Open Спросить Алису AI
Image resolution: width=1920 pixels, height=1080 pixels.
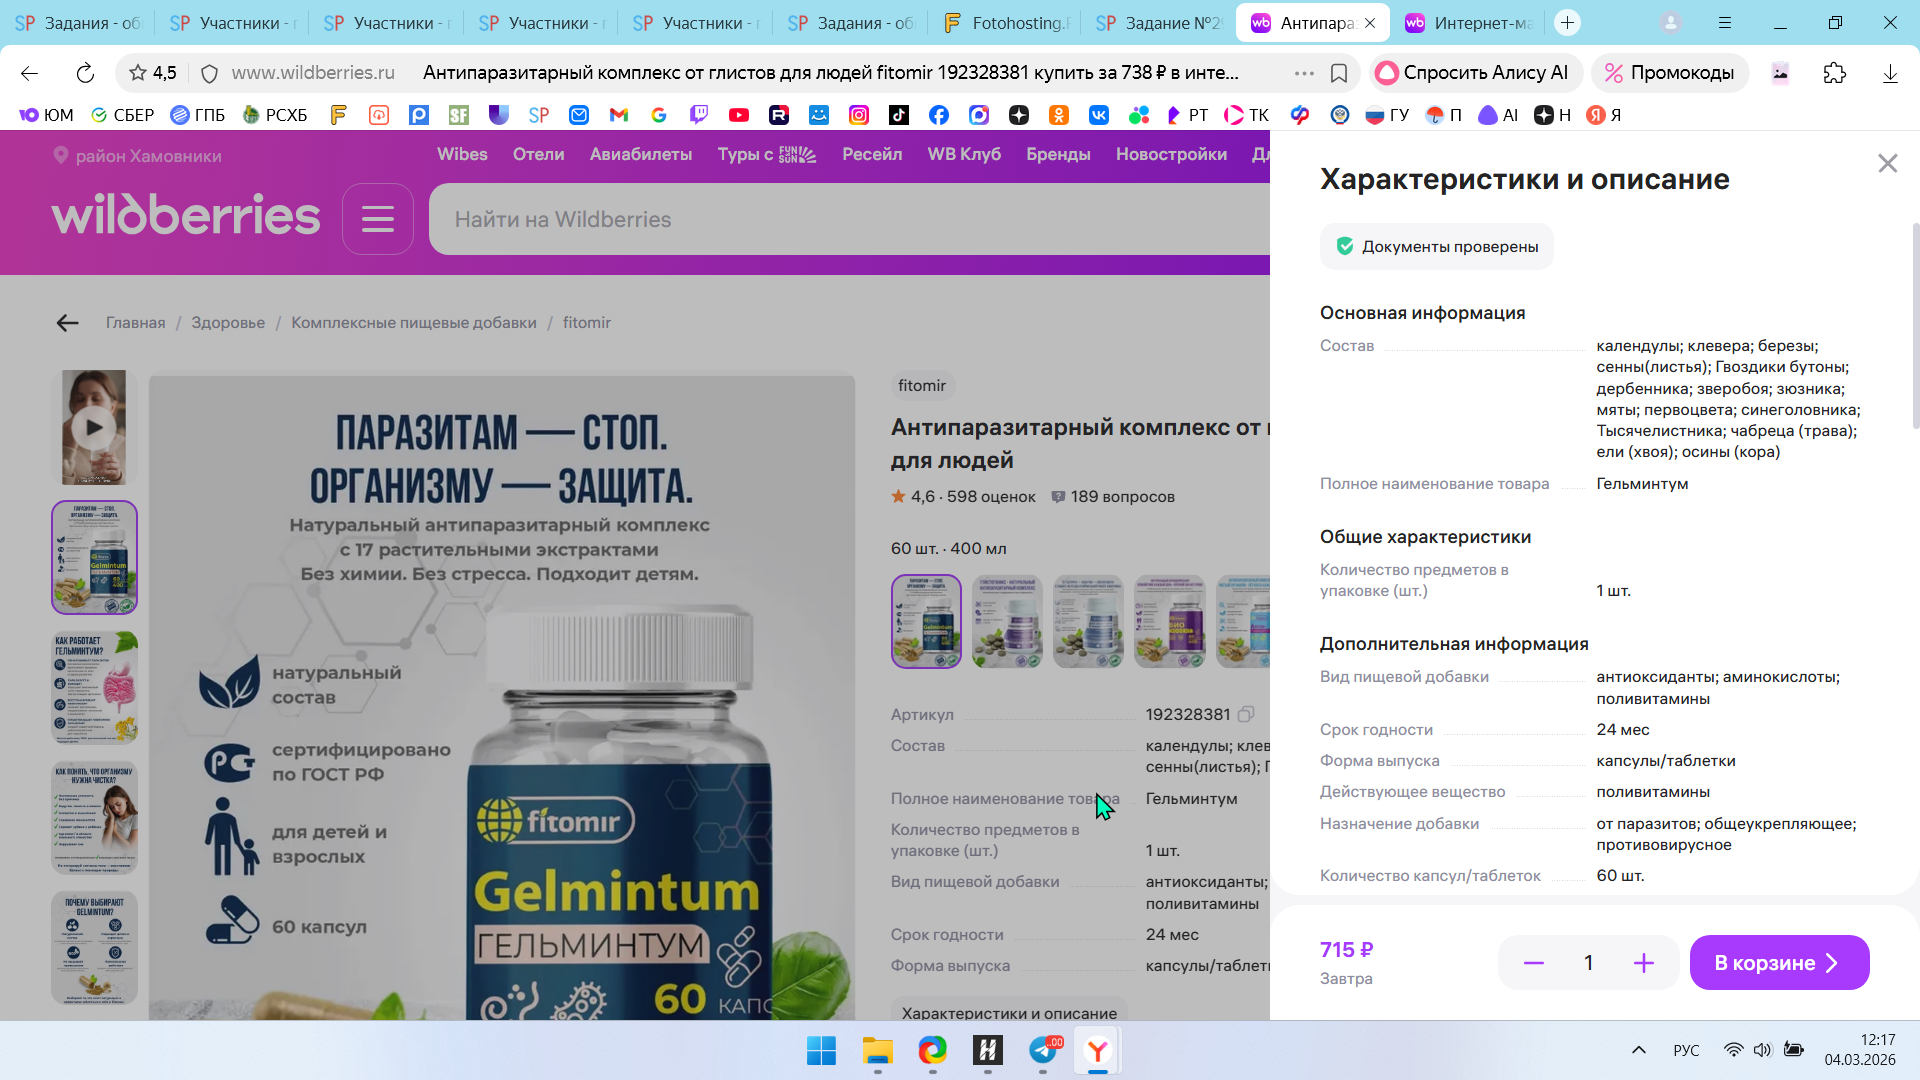tap(1473, 73)
